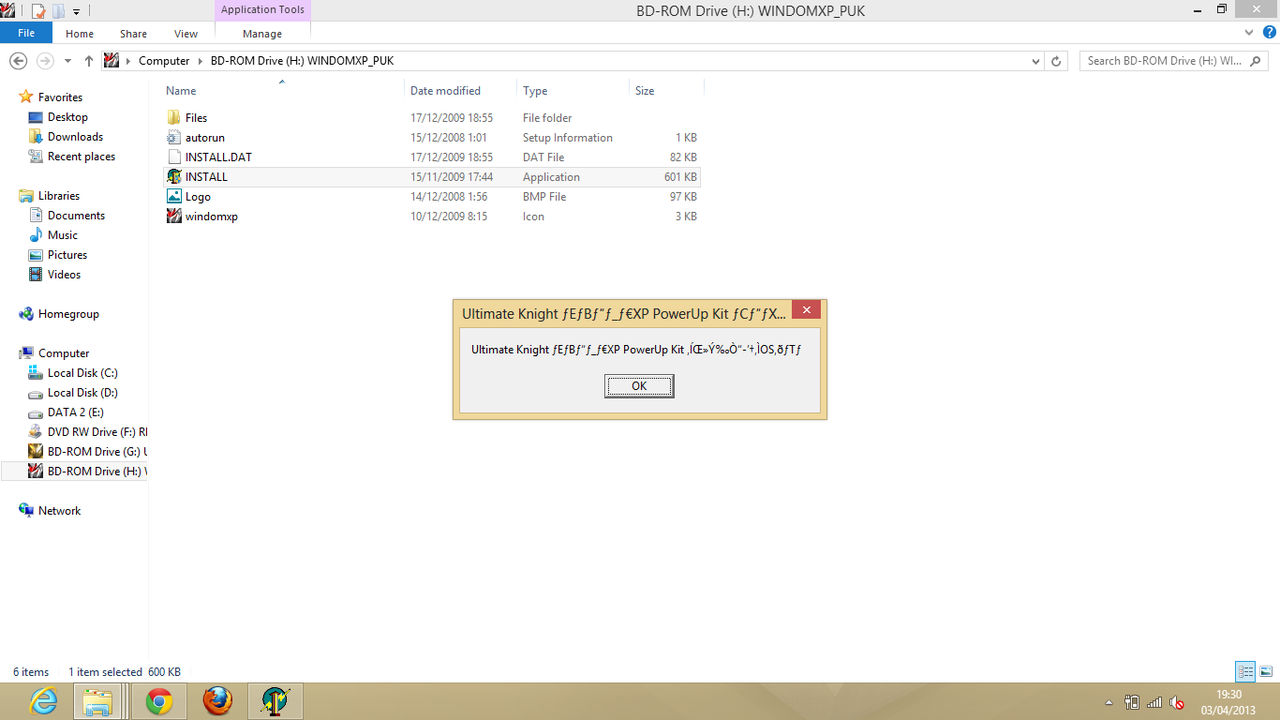Open Local Disk (D:) in the sidebar
The width and height of the screenshot is (1280, 720).
(x=82, y=393)
